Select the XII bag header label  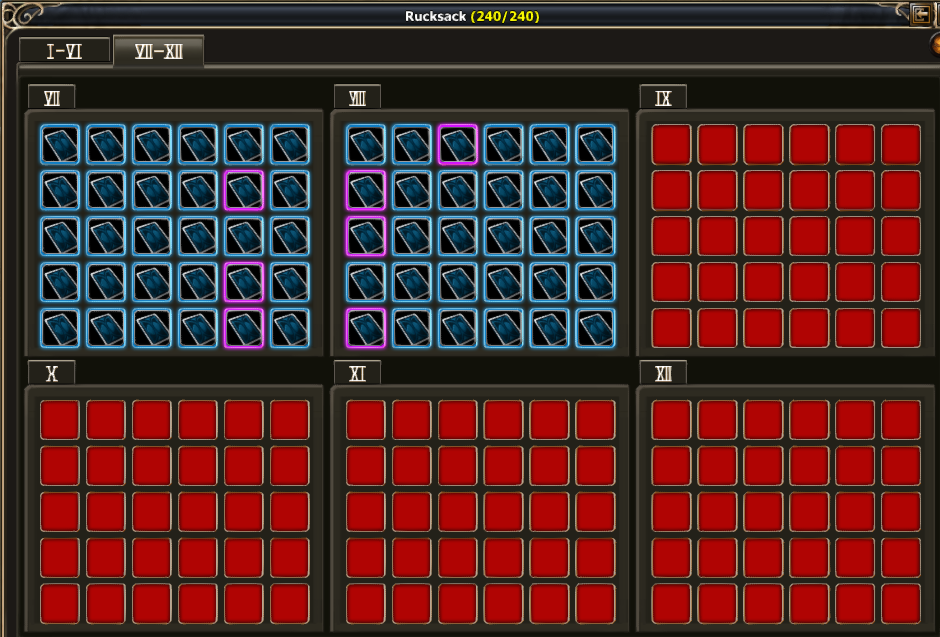coord(663,373)
